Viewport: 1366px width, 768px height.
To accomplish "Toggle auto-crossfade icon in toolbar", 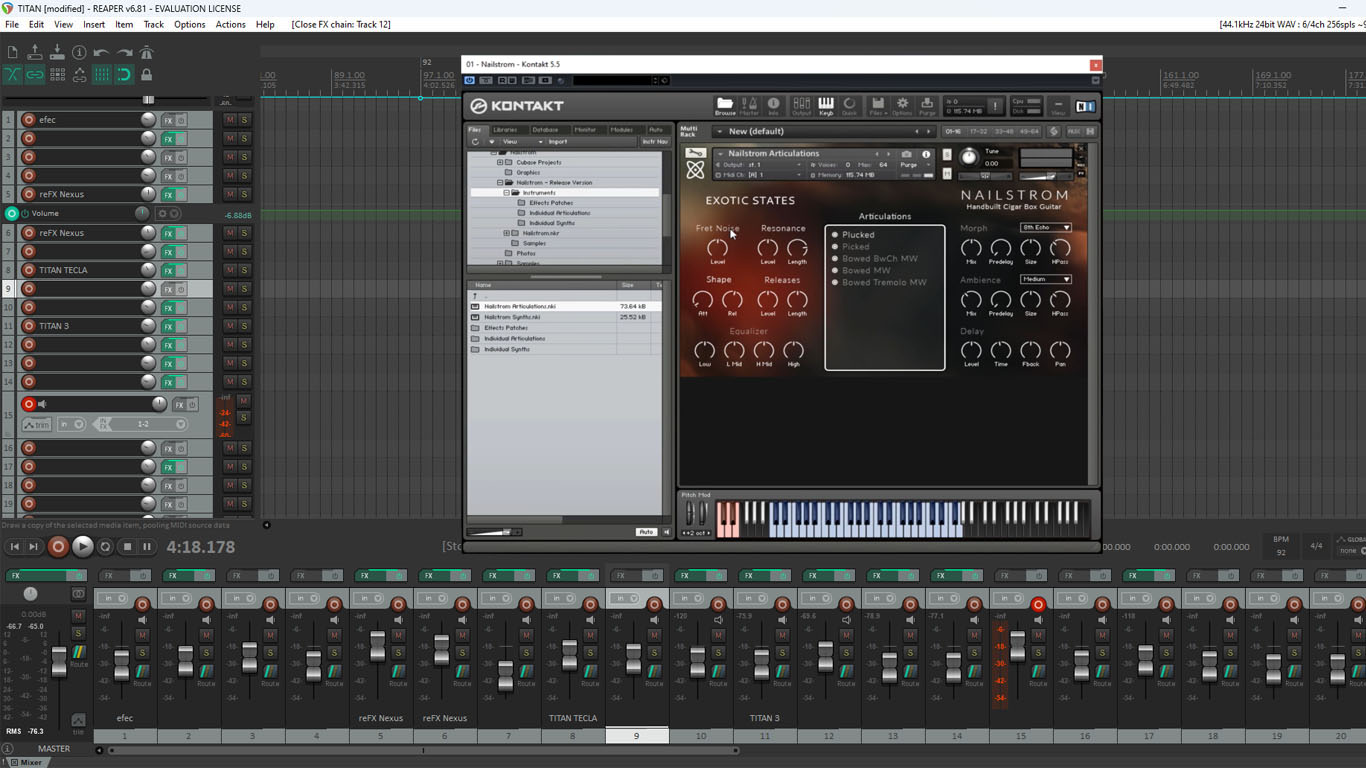I will click(x=12, y=74).
